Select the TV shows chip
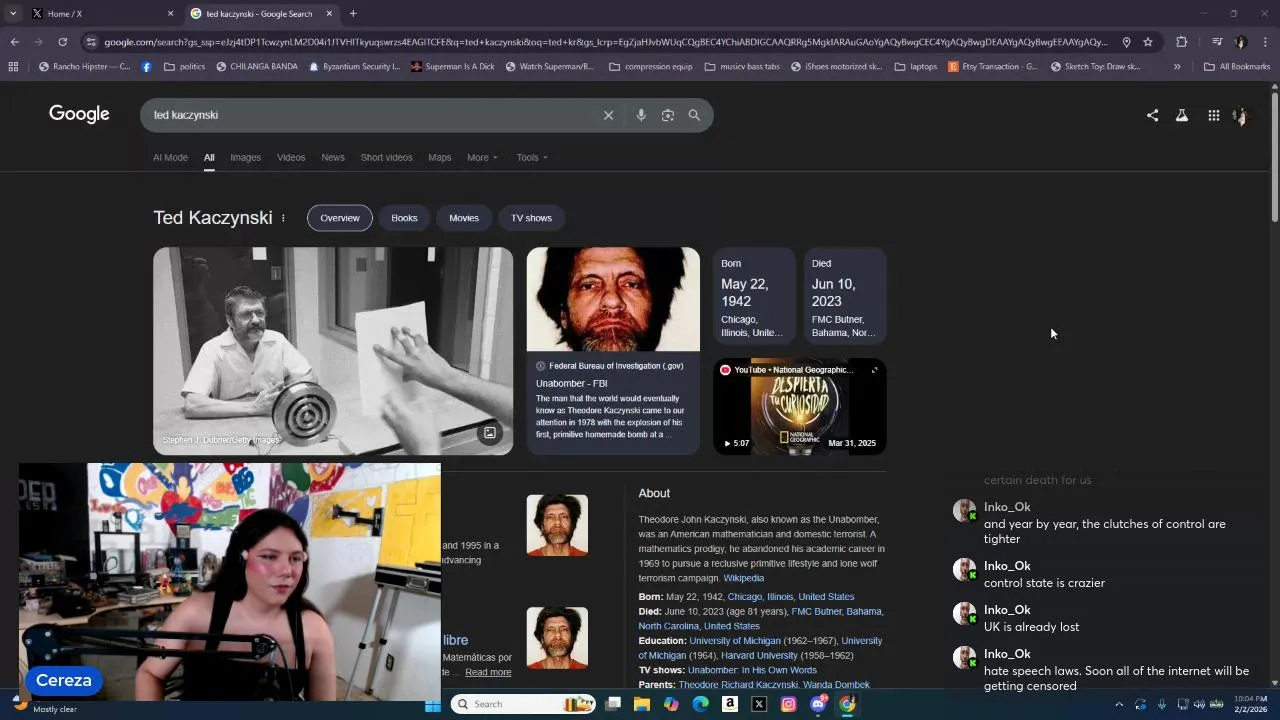 532,218
